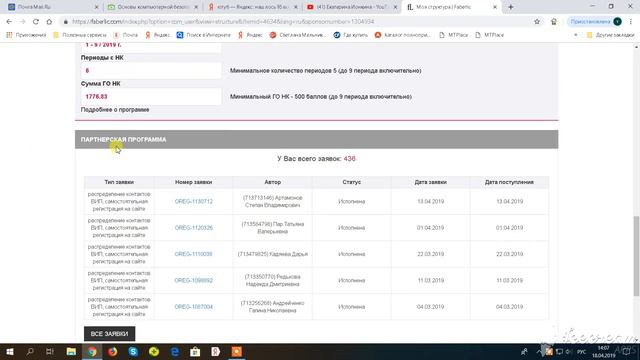
Task: Click the Тип заявки column header
Action: tap(119, 182)
